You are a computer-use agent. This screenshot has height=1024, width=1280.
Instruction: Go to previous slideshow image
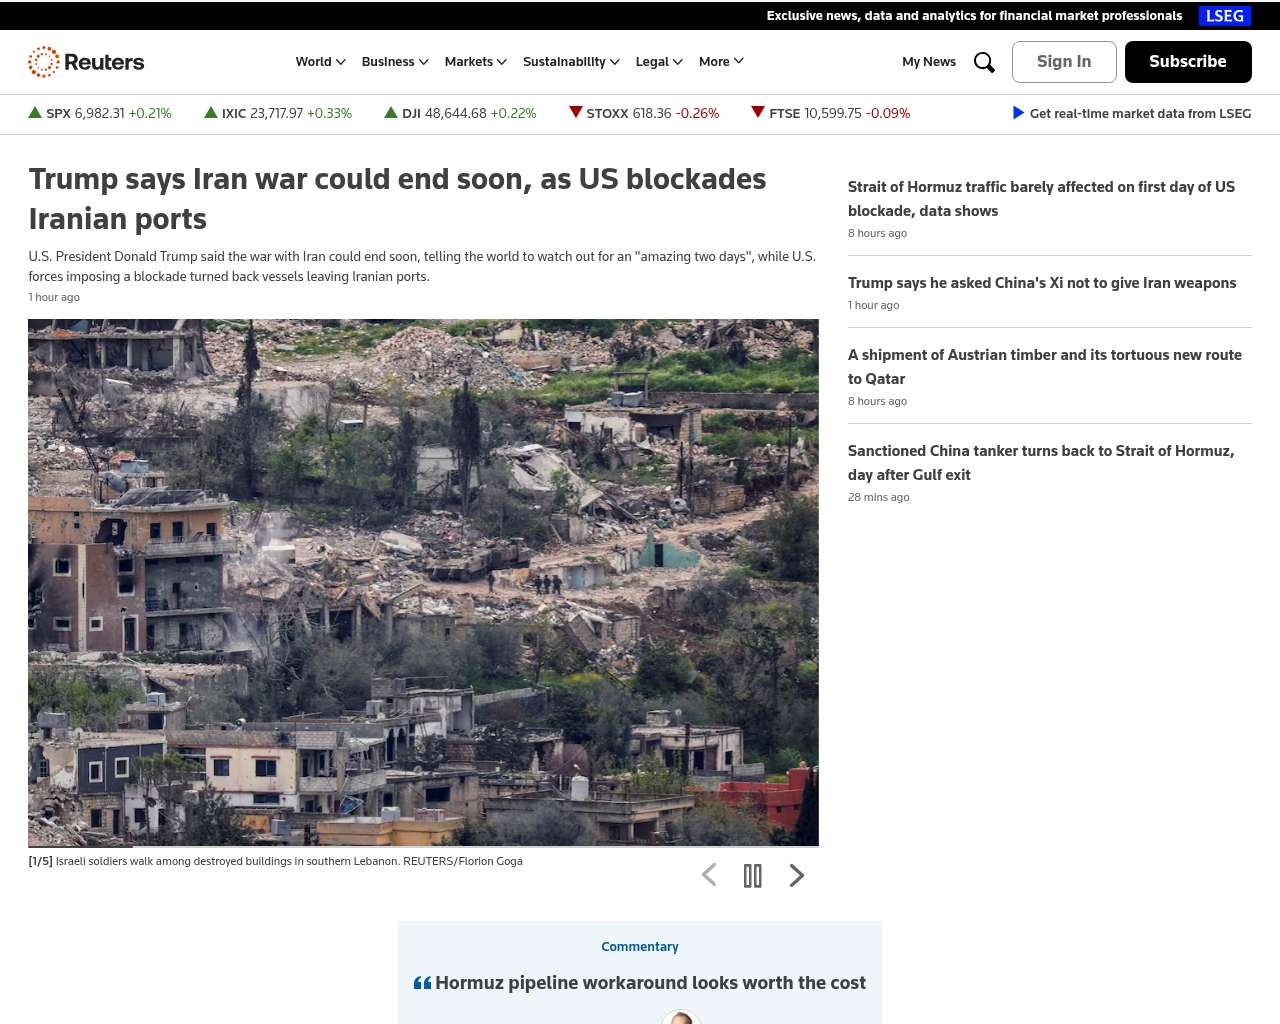tap(709, 876)
